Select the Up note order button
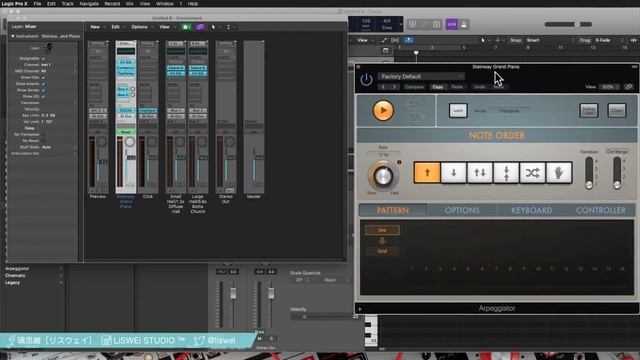Screen dimensions: 640x360 tap(427, 173)
